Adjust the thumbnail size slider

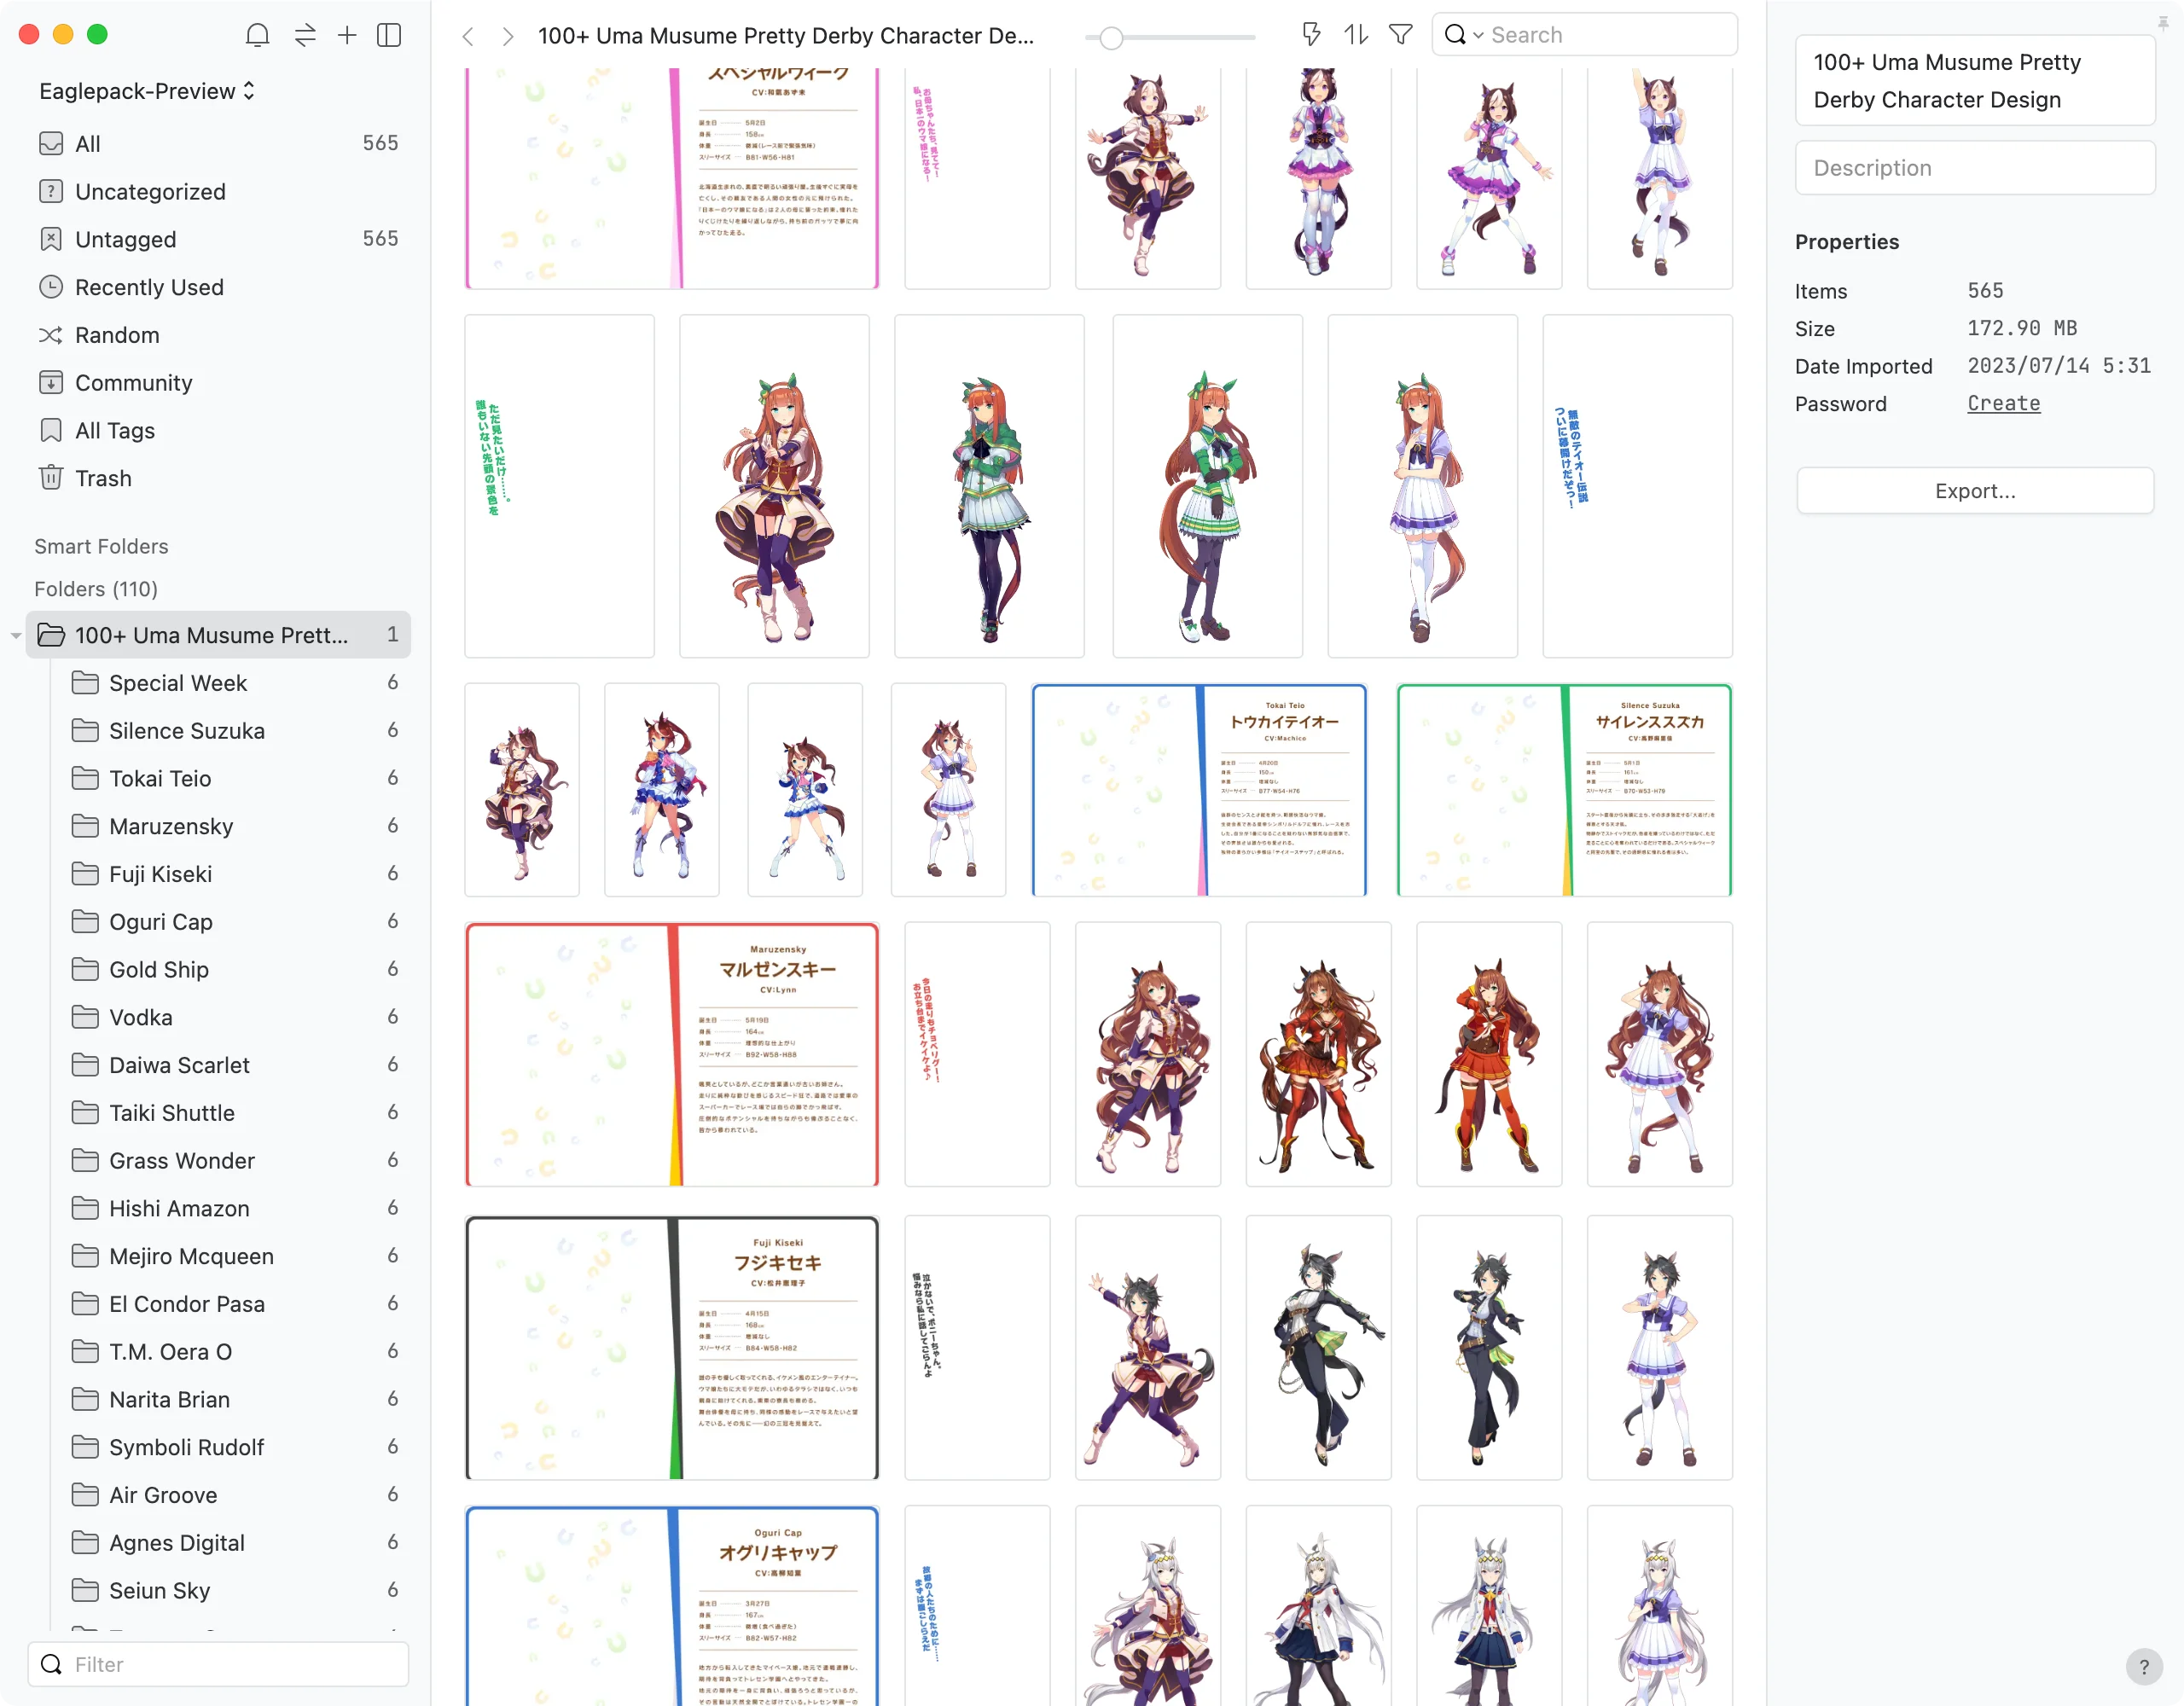click(x=1111, y=38)
